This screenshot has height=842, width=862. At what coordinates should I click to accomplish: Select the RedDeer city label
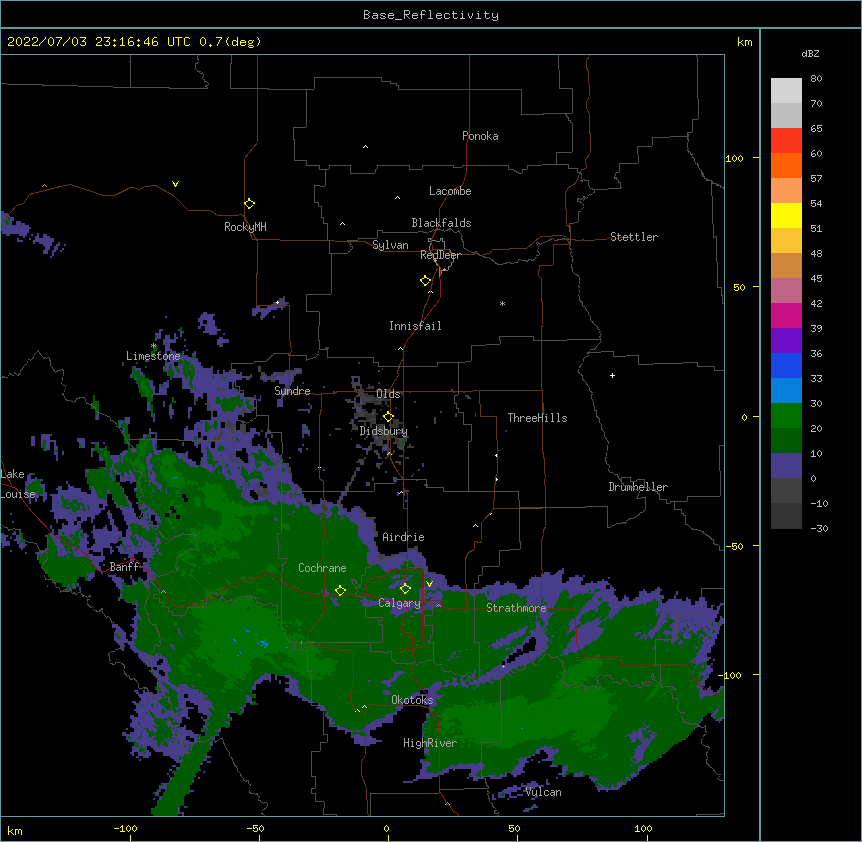440,255
